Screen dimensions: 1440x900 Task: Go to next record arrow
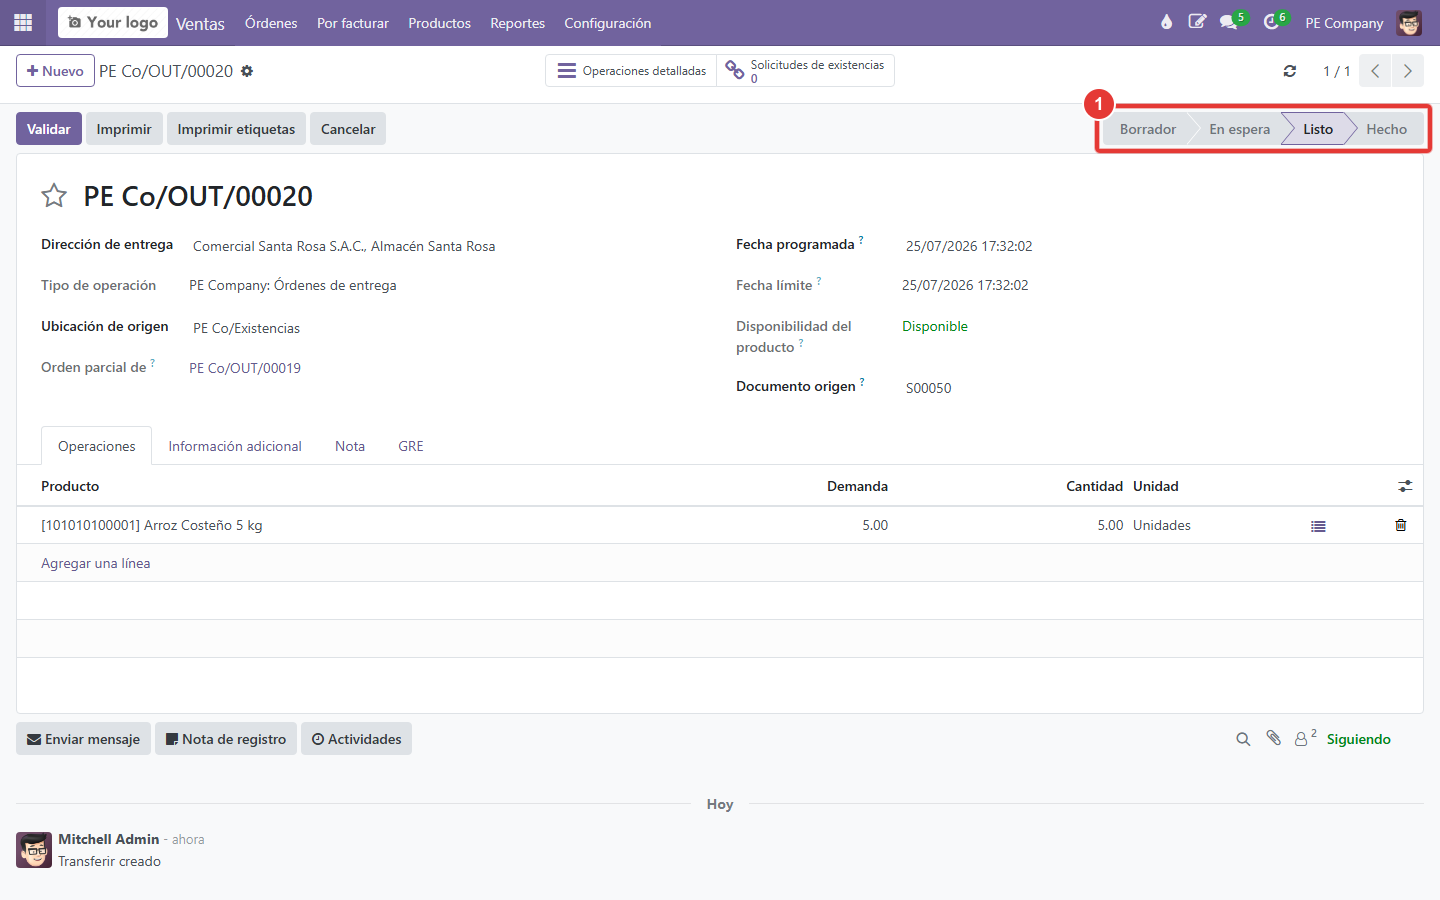coord(1408,71)
